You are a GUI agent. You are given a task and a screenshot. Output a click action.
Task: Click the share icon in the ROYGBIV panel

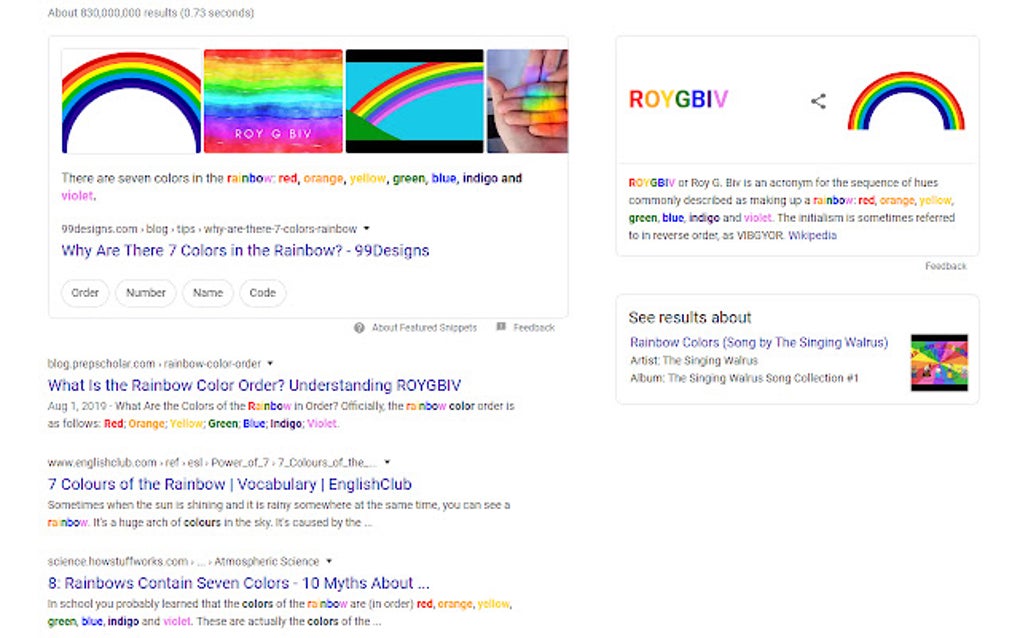point(818,100)
